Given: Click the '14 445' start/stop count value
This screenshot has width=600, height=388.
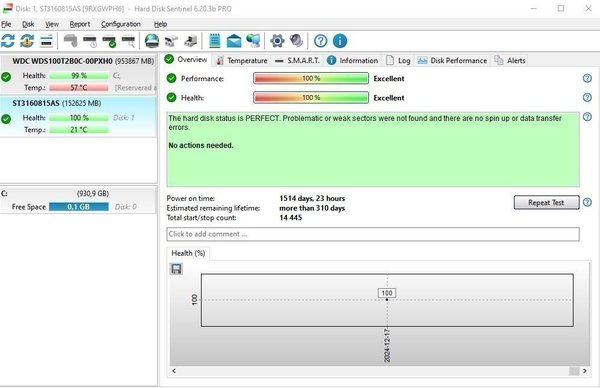Looking at the screenshot, I should tap(291, 218).
